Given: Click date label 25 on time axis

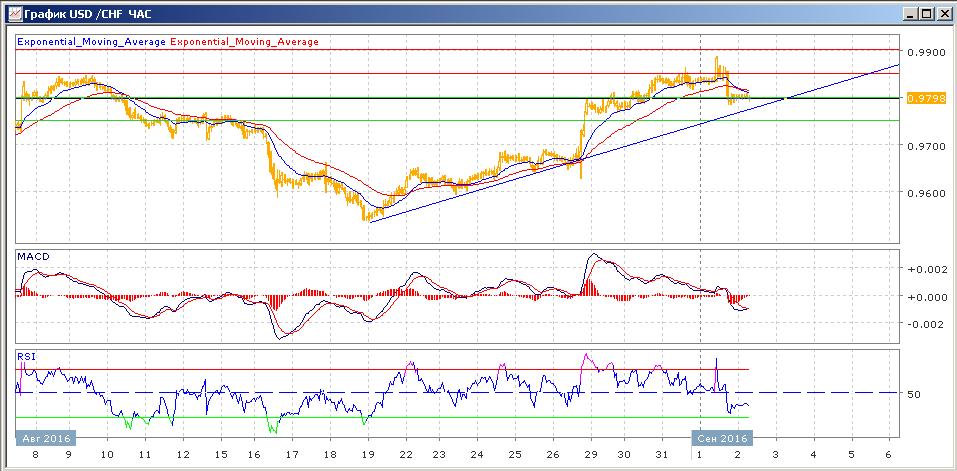Looking at the screenshot, I should pos(515,455).
